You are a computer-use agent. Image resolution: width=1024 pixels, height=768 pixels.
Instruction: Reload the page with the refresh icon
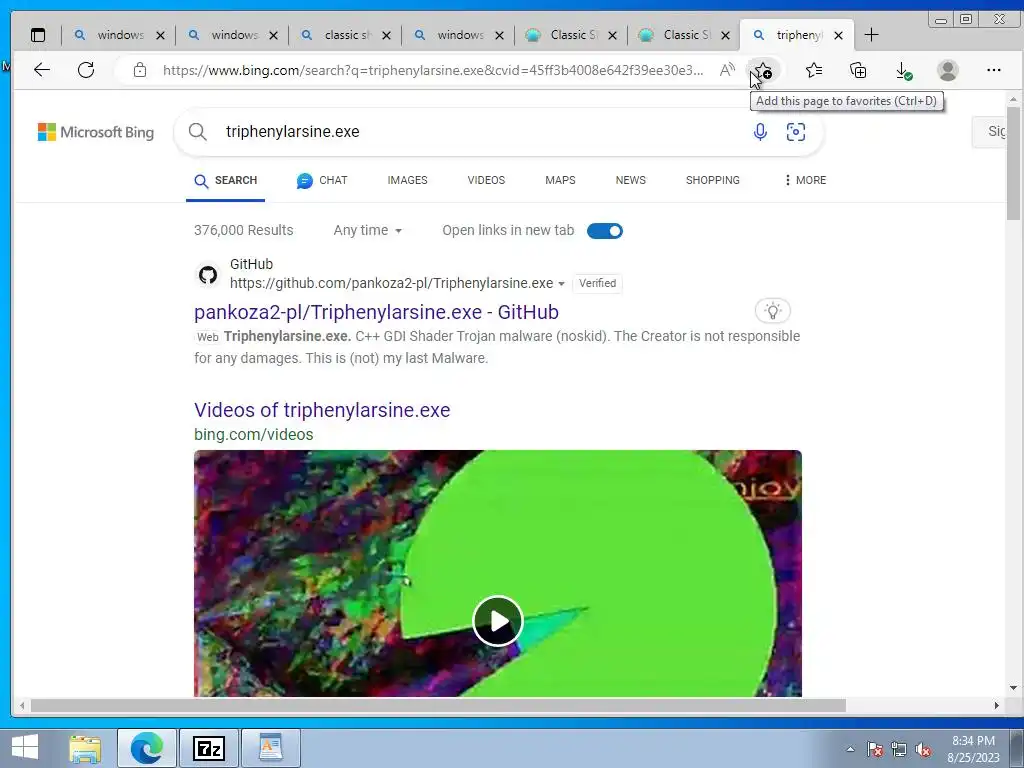(86, 70)
